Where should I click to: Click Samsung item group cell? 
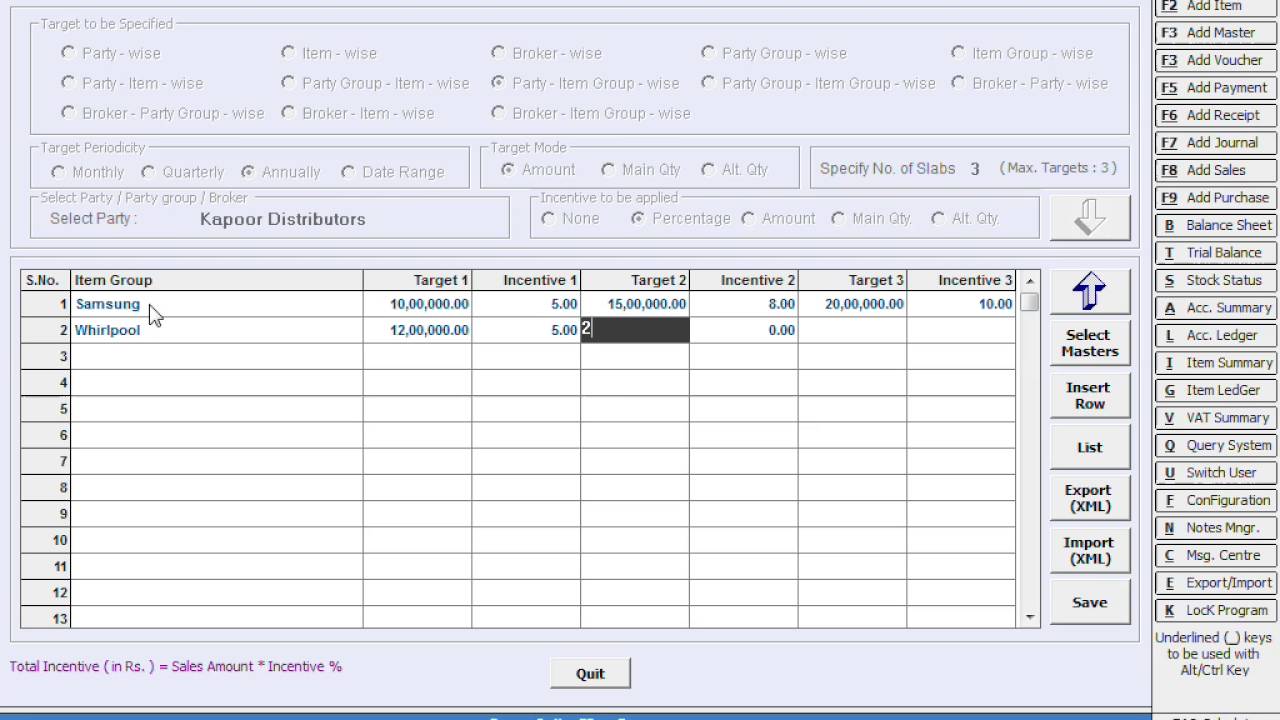click(217, 304)
